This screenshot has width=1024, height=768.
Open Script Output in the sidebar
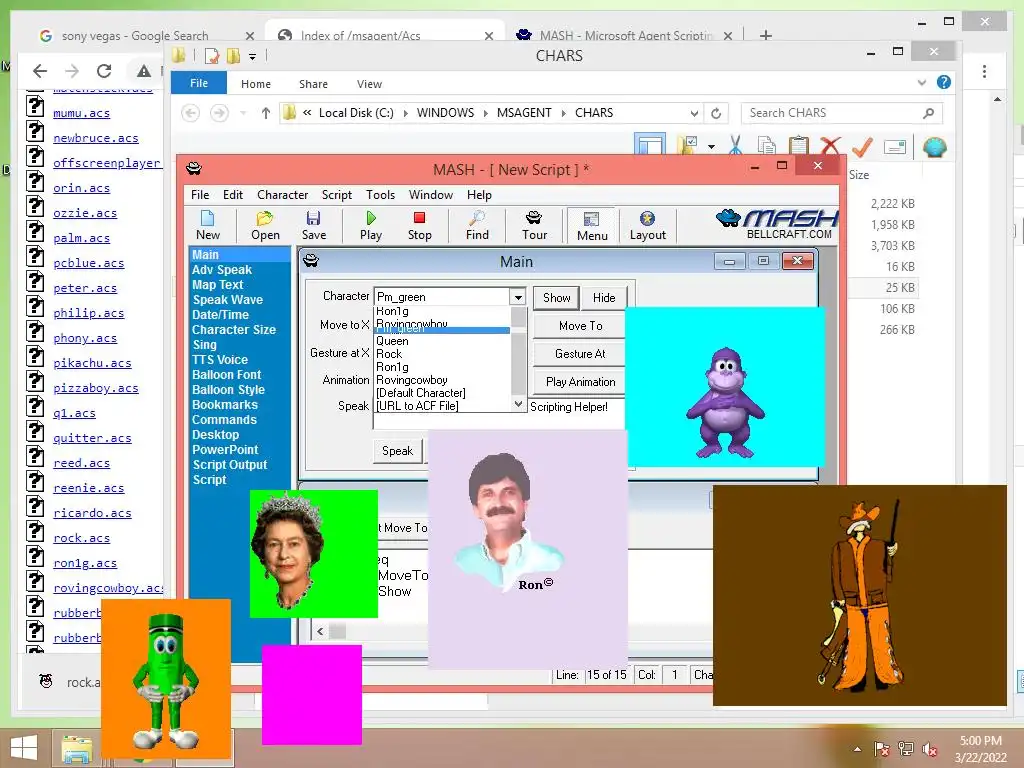tap(230, 465)
